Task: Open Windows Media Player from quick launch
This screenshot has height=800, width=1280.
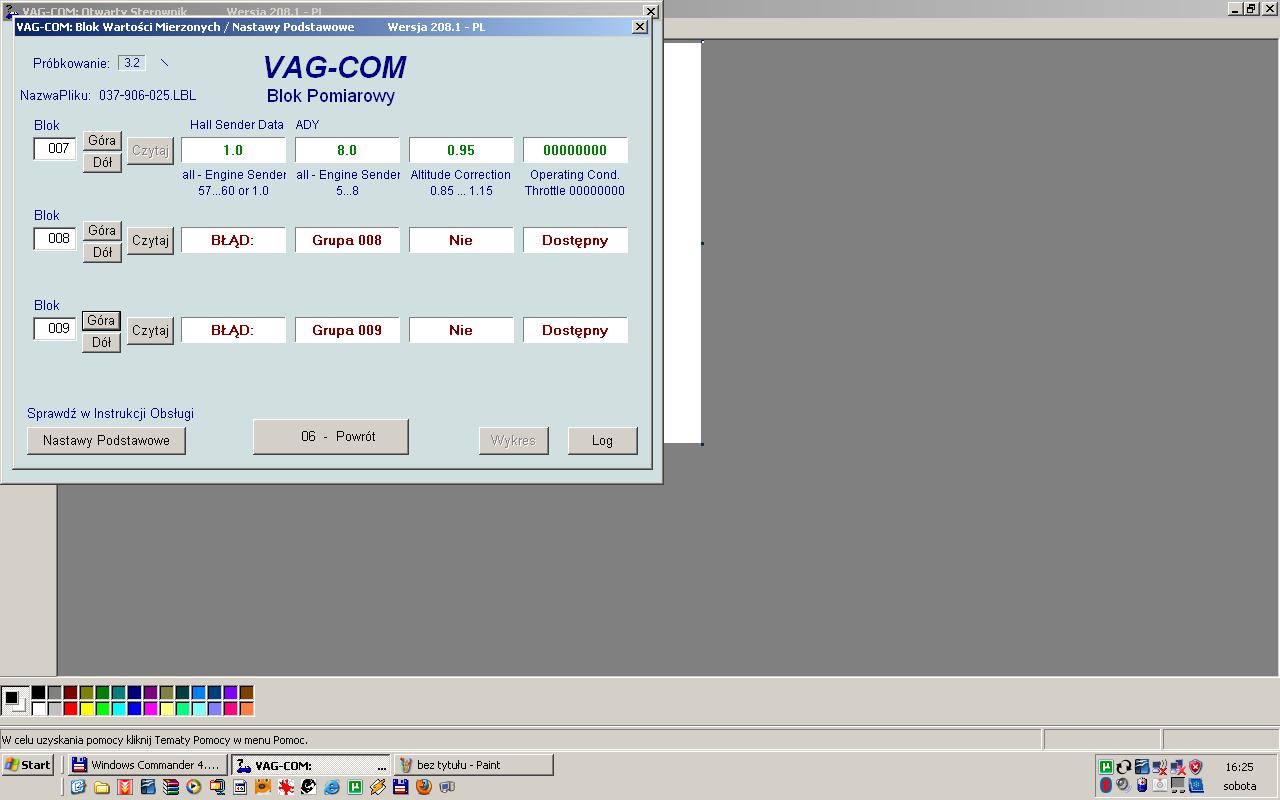Action: (194, 787)
